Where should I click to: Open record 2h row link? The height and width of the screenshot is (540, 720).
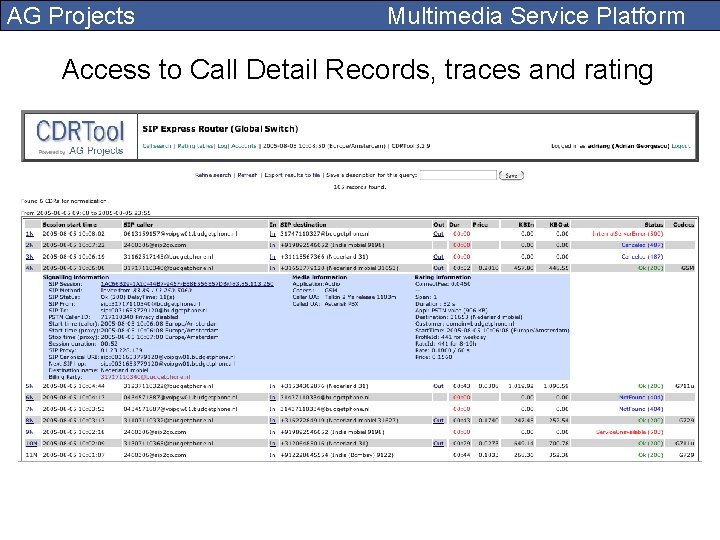click(x=29, y=245)
